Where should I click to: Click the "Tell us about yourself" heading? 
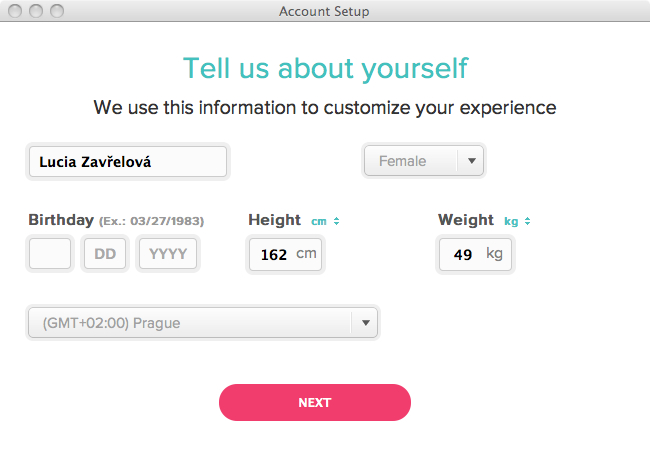pos(325,68)
